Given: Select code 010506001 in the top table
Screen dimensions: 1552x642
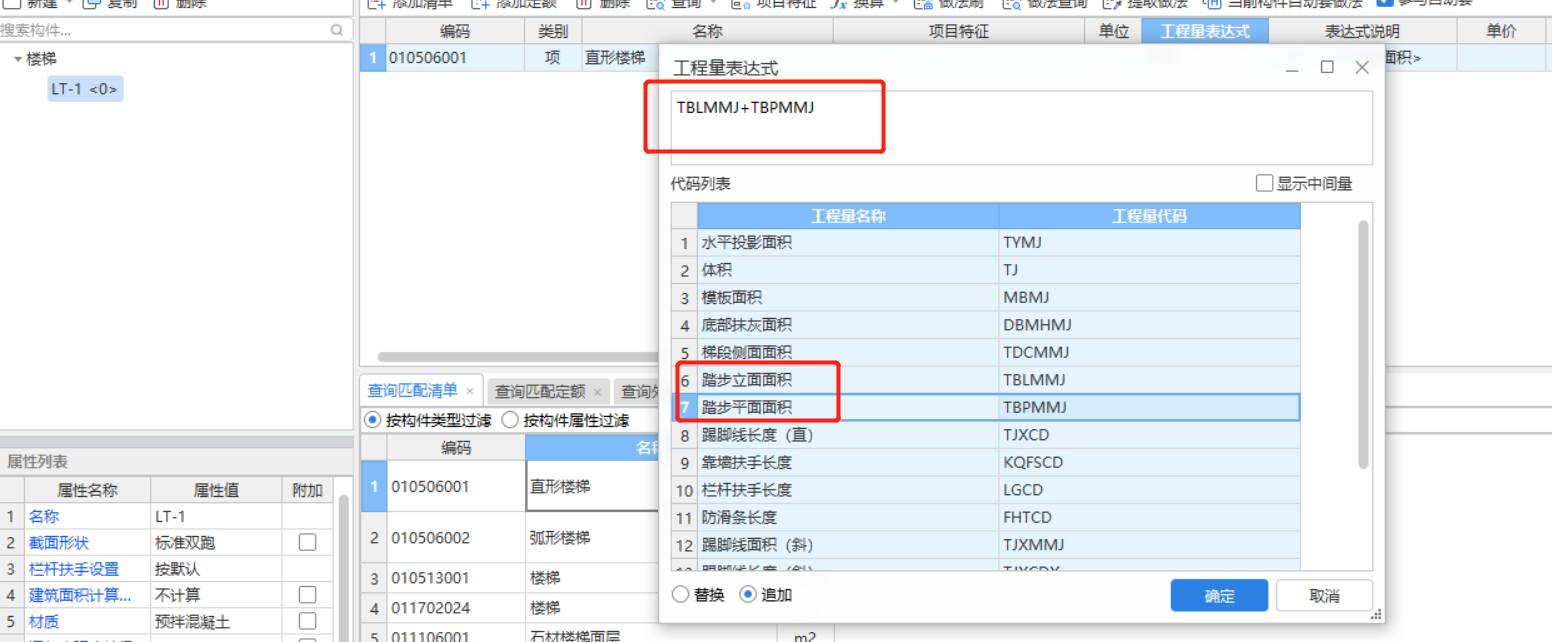Looking at the screenshot, I should coord(454,58).
